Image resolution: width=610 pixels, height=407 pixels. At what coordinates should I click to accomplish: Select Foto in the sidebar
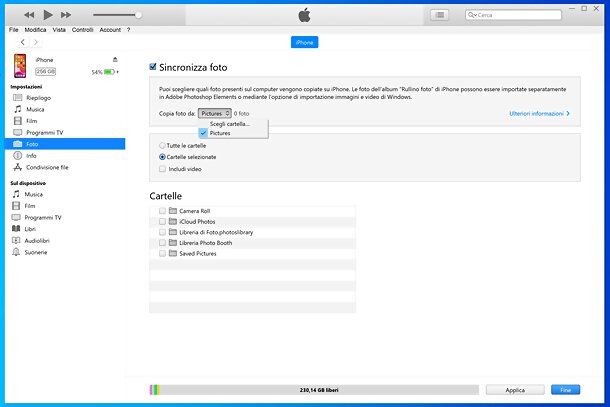[65, 144]
